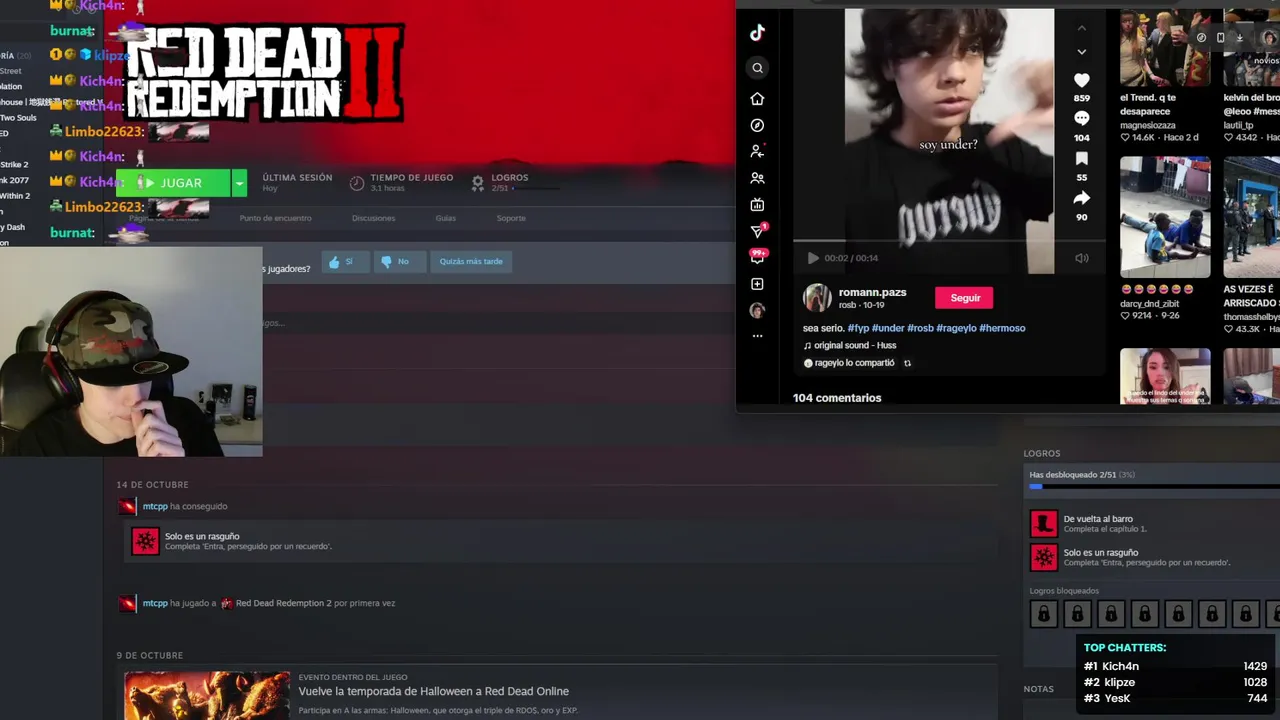Click Kich4n in Top Chatters list

1120,666
